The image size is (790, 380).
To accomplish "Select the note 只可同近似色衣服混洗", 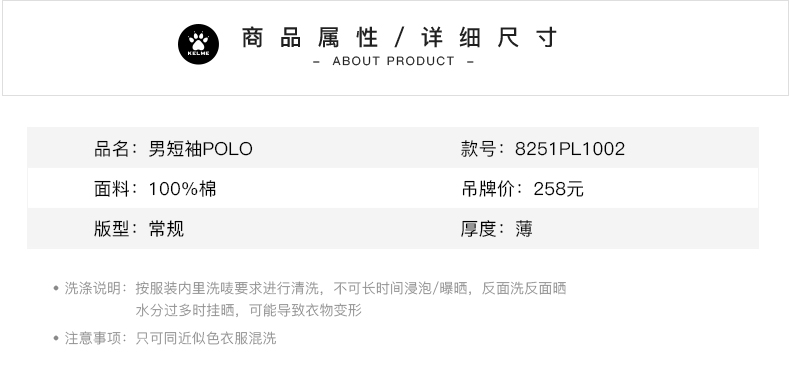I will click(206, 338).
